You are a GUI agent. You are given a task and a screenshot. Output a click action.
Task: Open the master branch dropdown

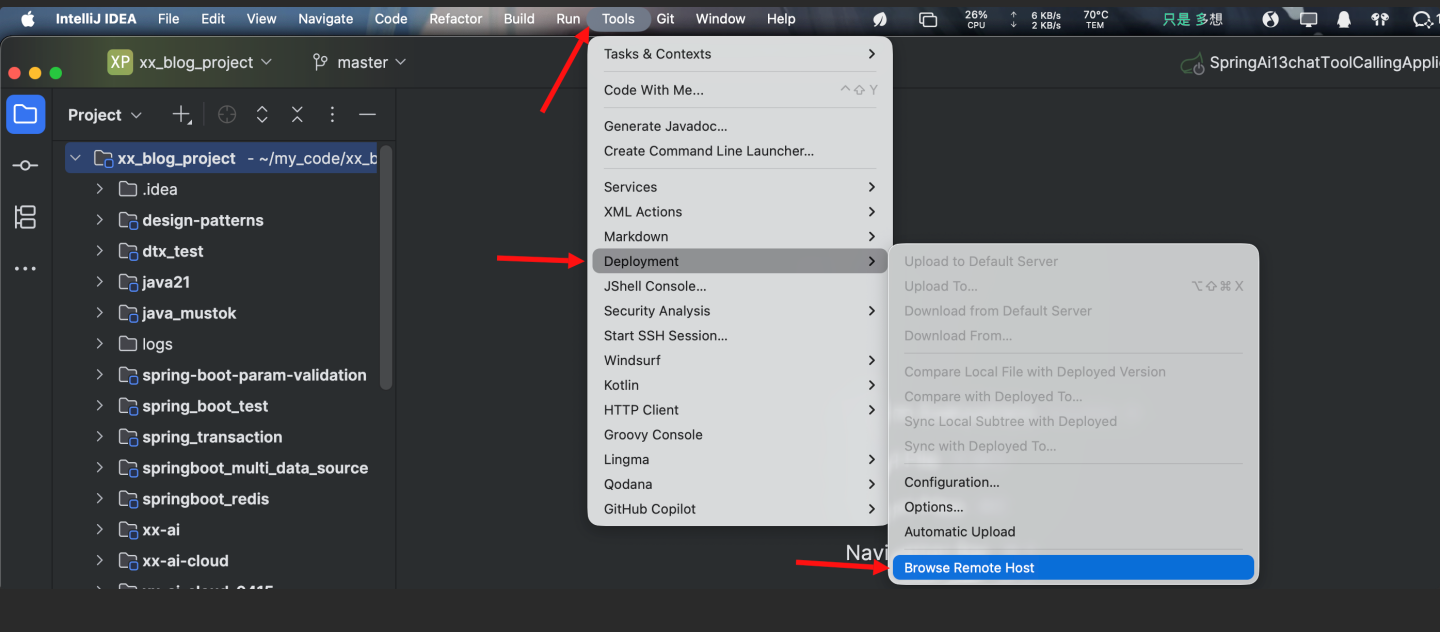click(360, 62)
